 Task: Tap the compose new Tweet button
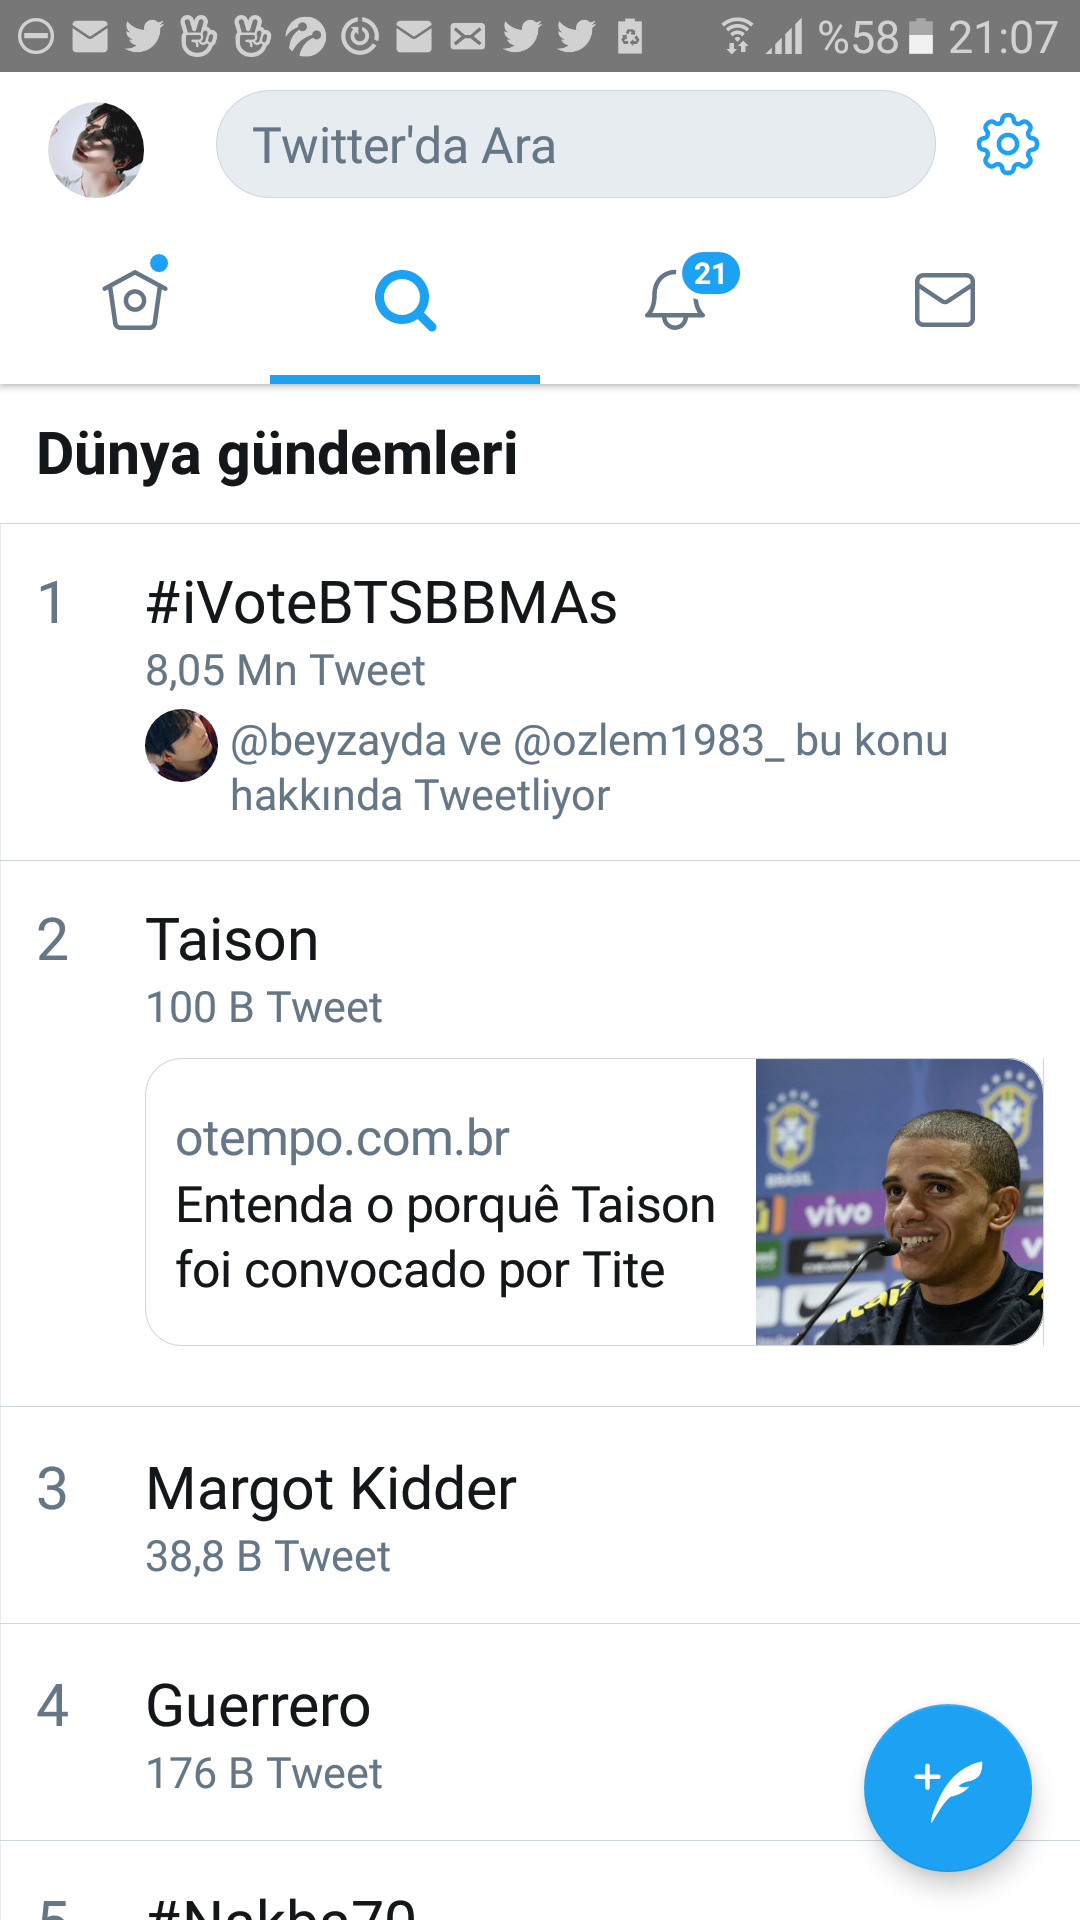947,1787
